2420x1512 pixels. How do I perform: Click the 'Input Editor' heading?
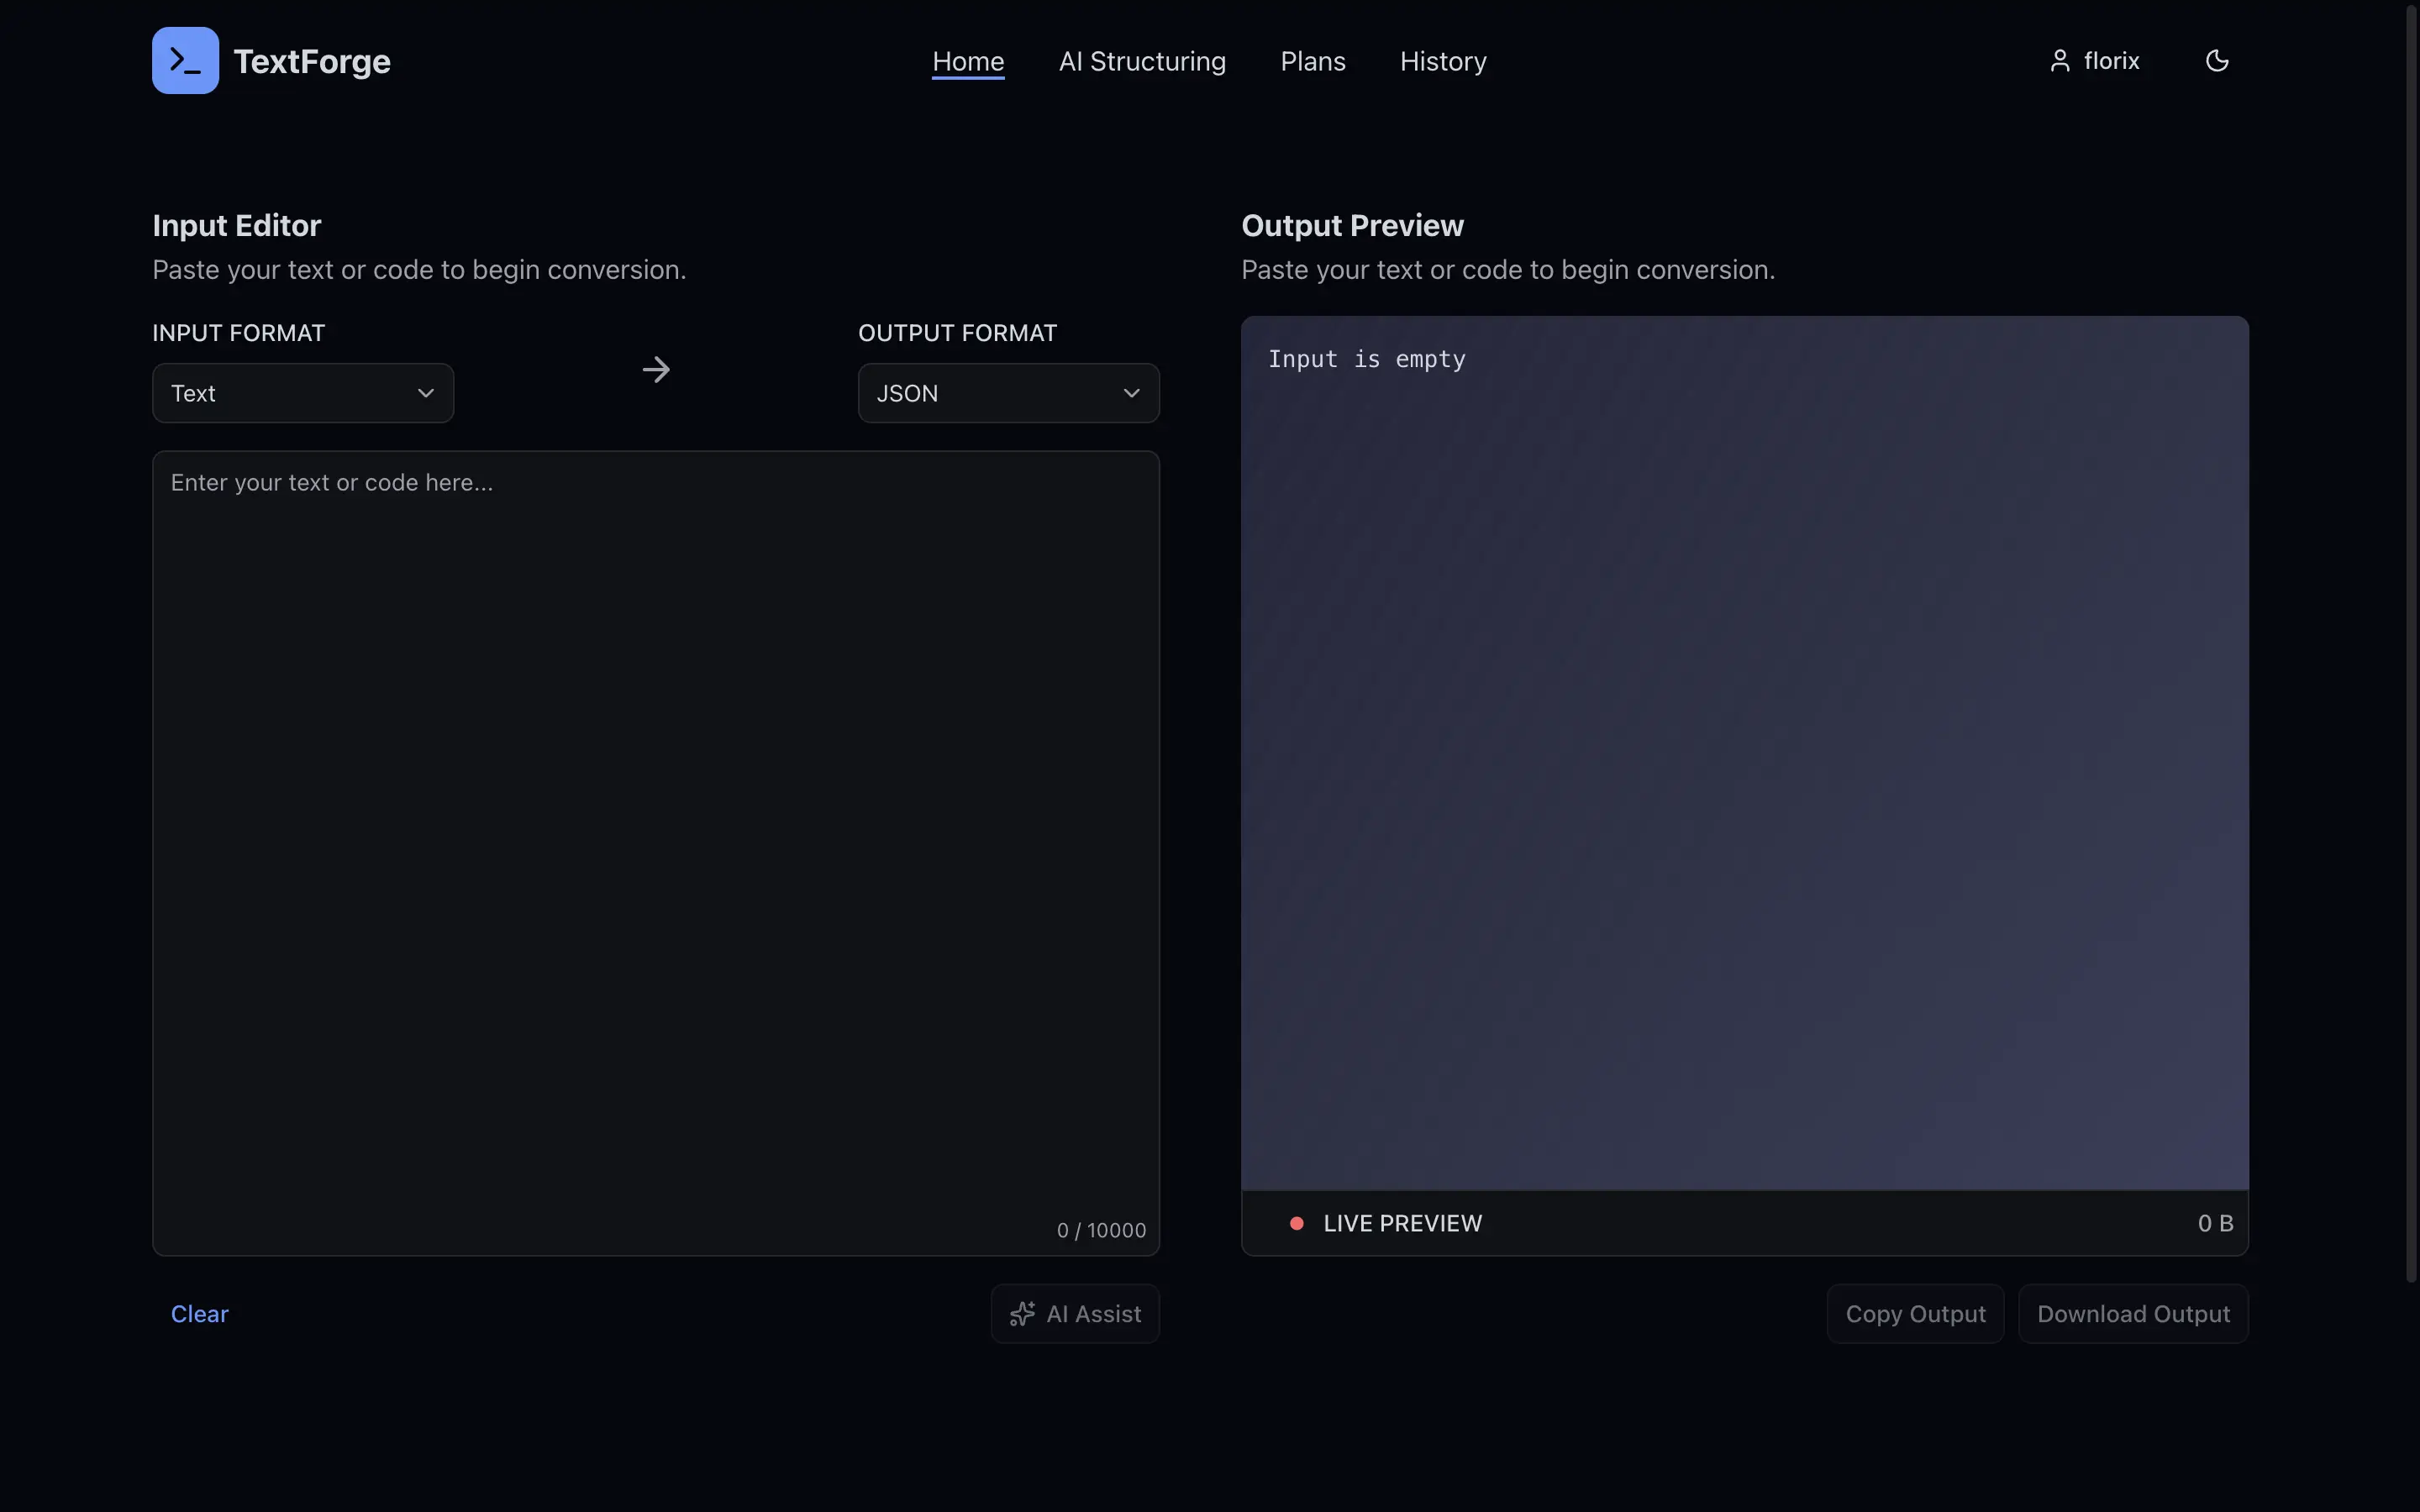pyautogui.click(x=237, y=225)
